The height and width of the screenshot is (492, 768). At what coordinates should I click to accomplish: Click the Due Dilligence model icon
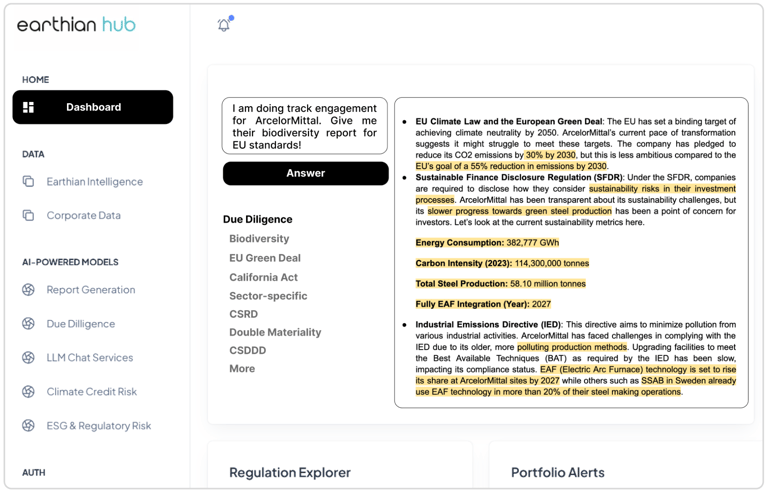28,323
